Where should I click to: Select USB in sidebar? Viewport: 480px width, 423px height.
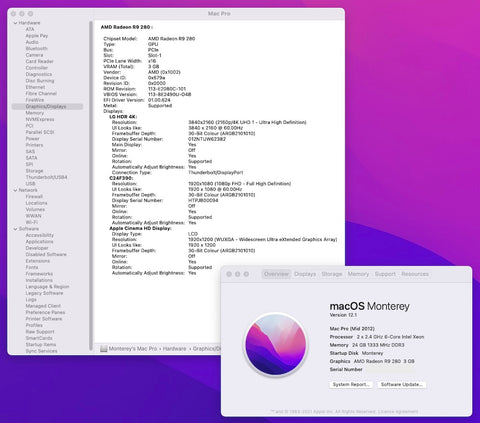pos(30,184)
